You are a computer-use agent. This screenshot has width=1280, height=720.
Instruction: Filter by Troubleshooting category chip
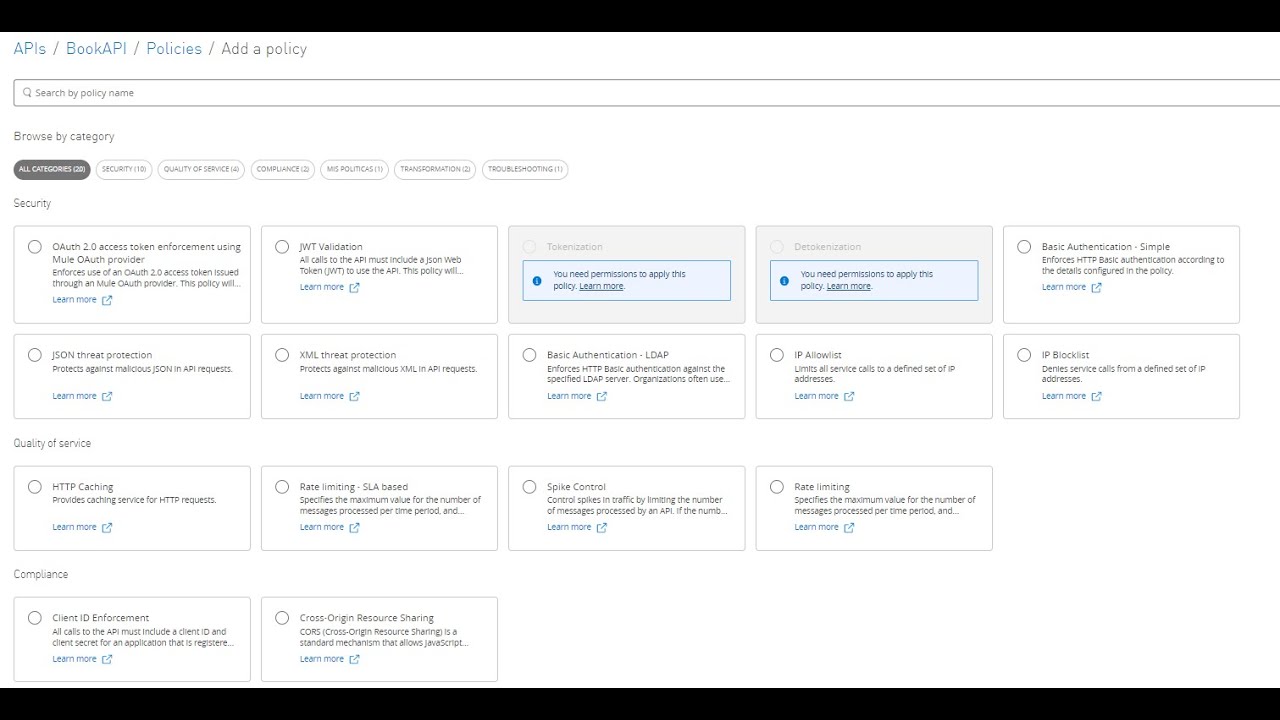(x=525, y=169)
